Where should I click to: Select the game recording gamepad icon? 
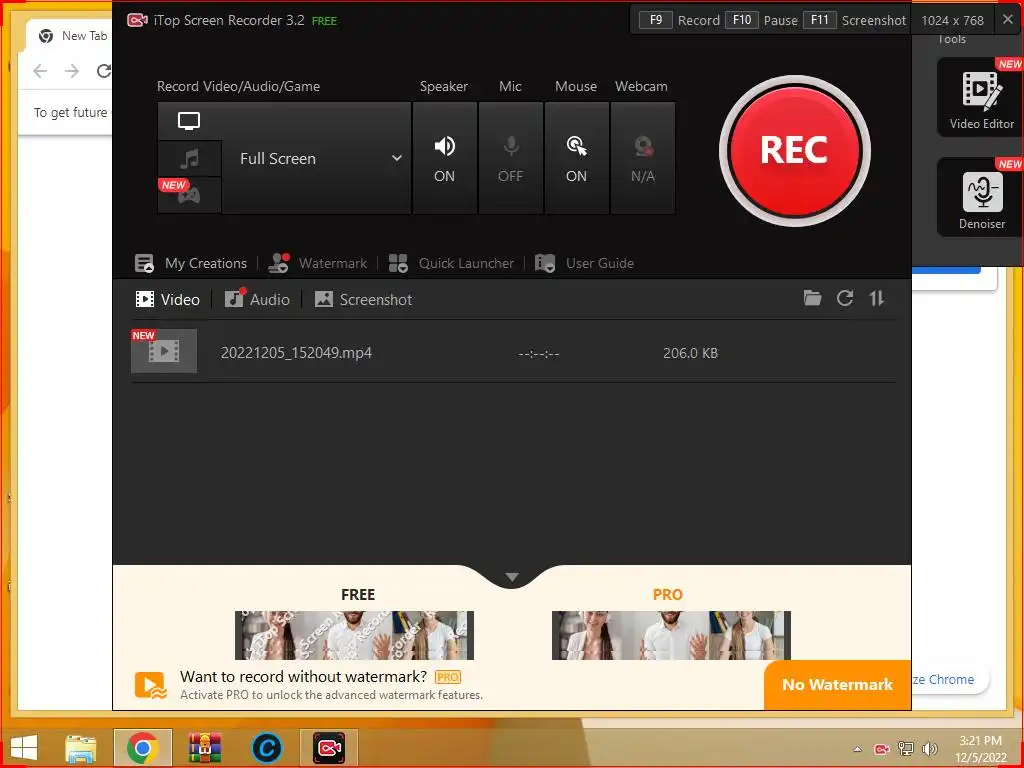(189, 195)
